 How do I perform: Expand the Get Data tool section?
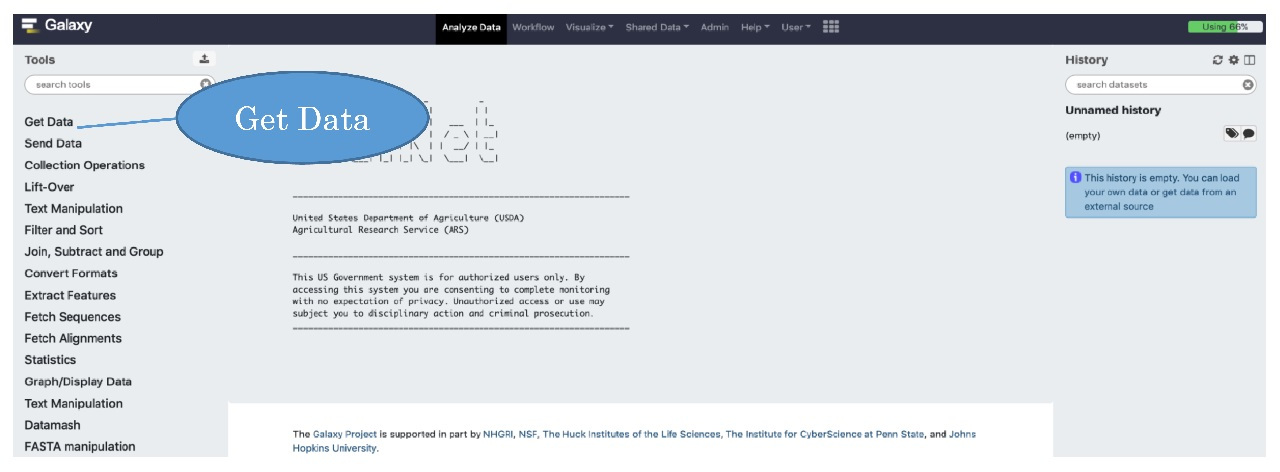coord(49,122)
